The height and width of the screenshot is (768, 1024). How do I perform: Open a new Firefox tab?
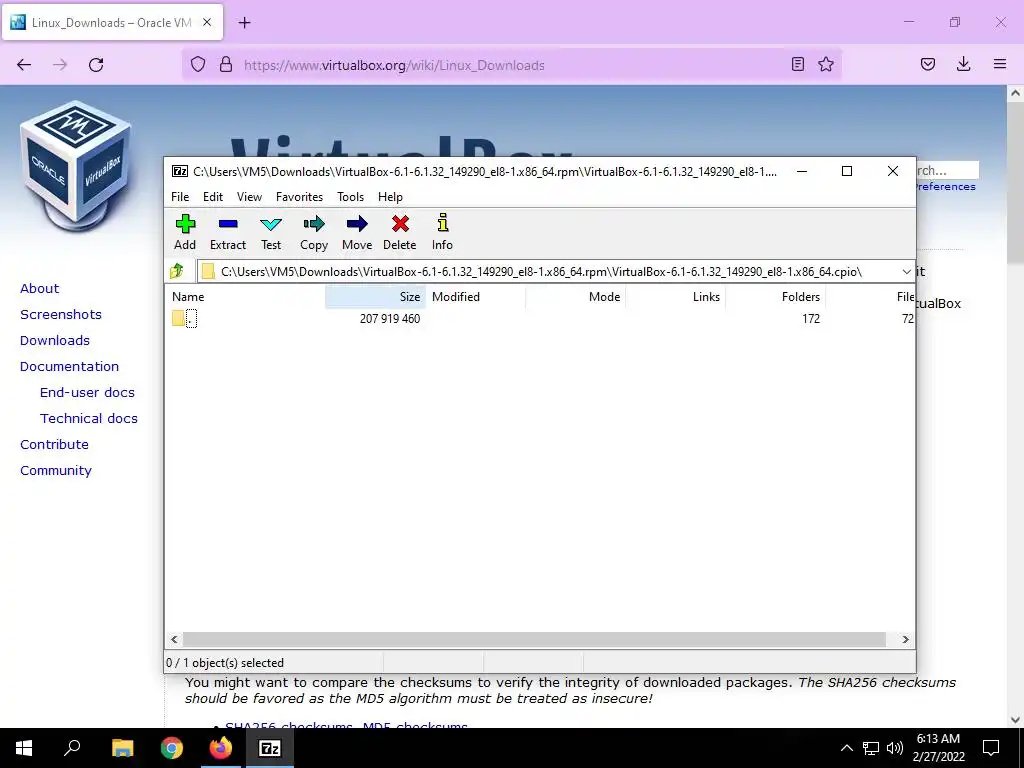point(244,23)
